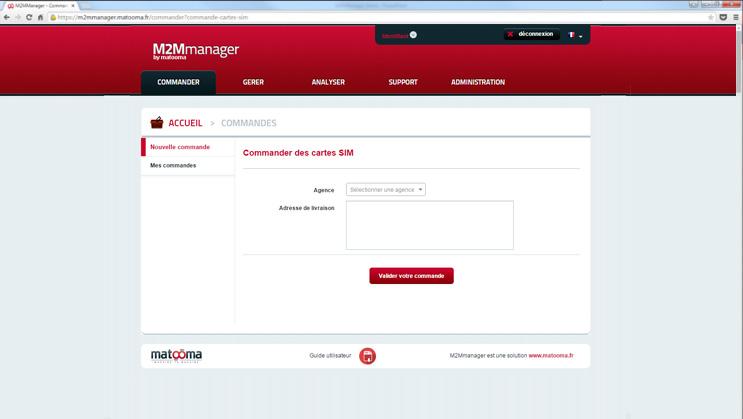Image resolution: width=743 pixels, height=419 pixels.
Task: Open the www.matooma.fr link
Action: [551, 355]
